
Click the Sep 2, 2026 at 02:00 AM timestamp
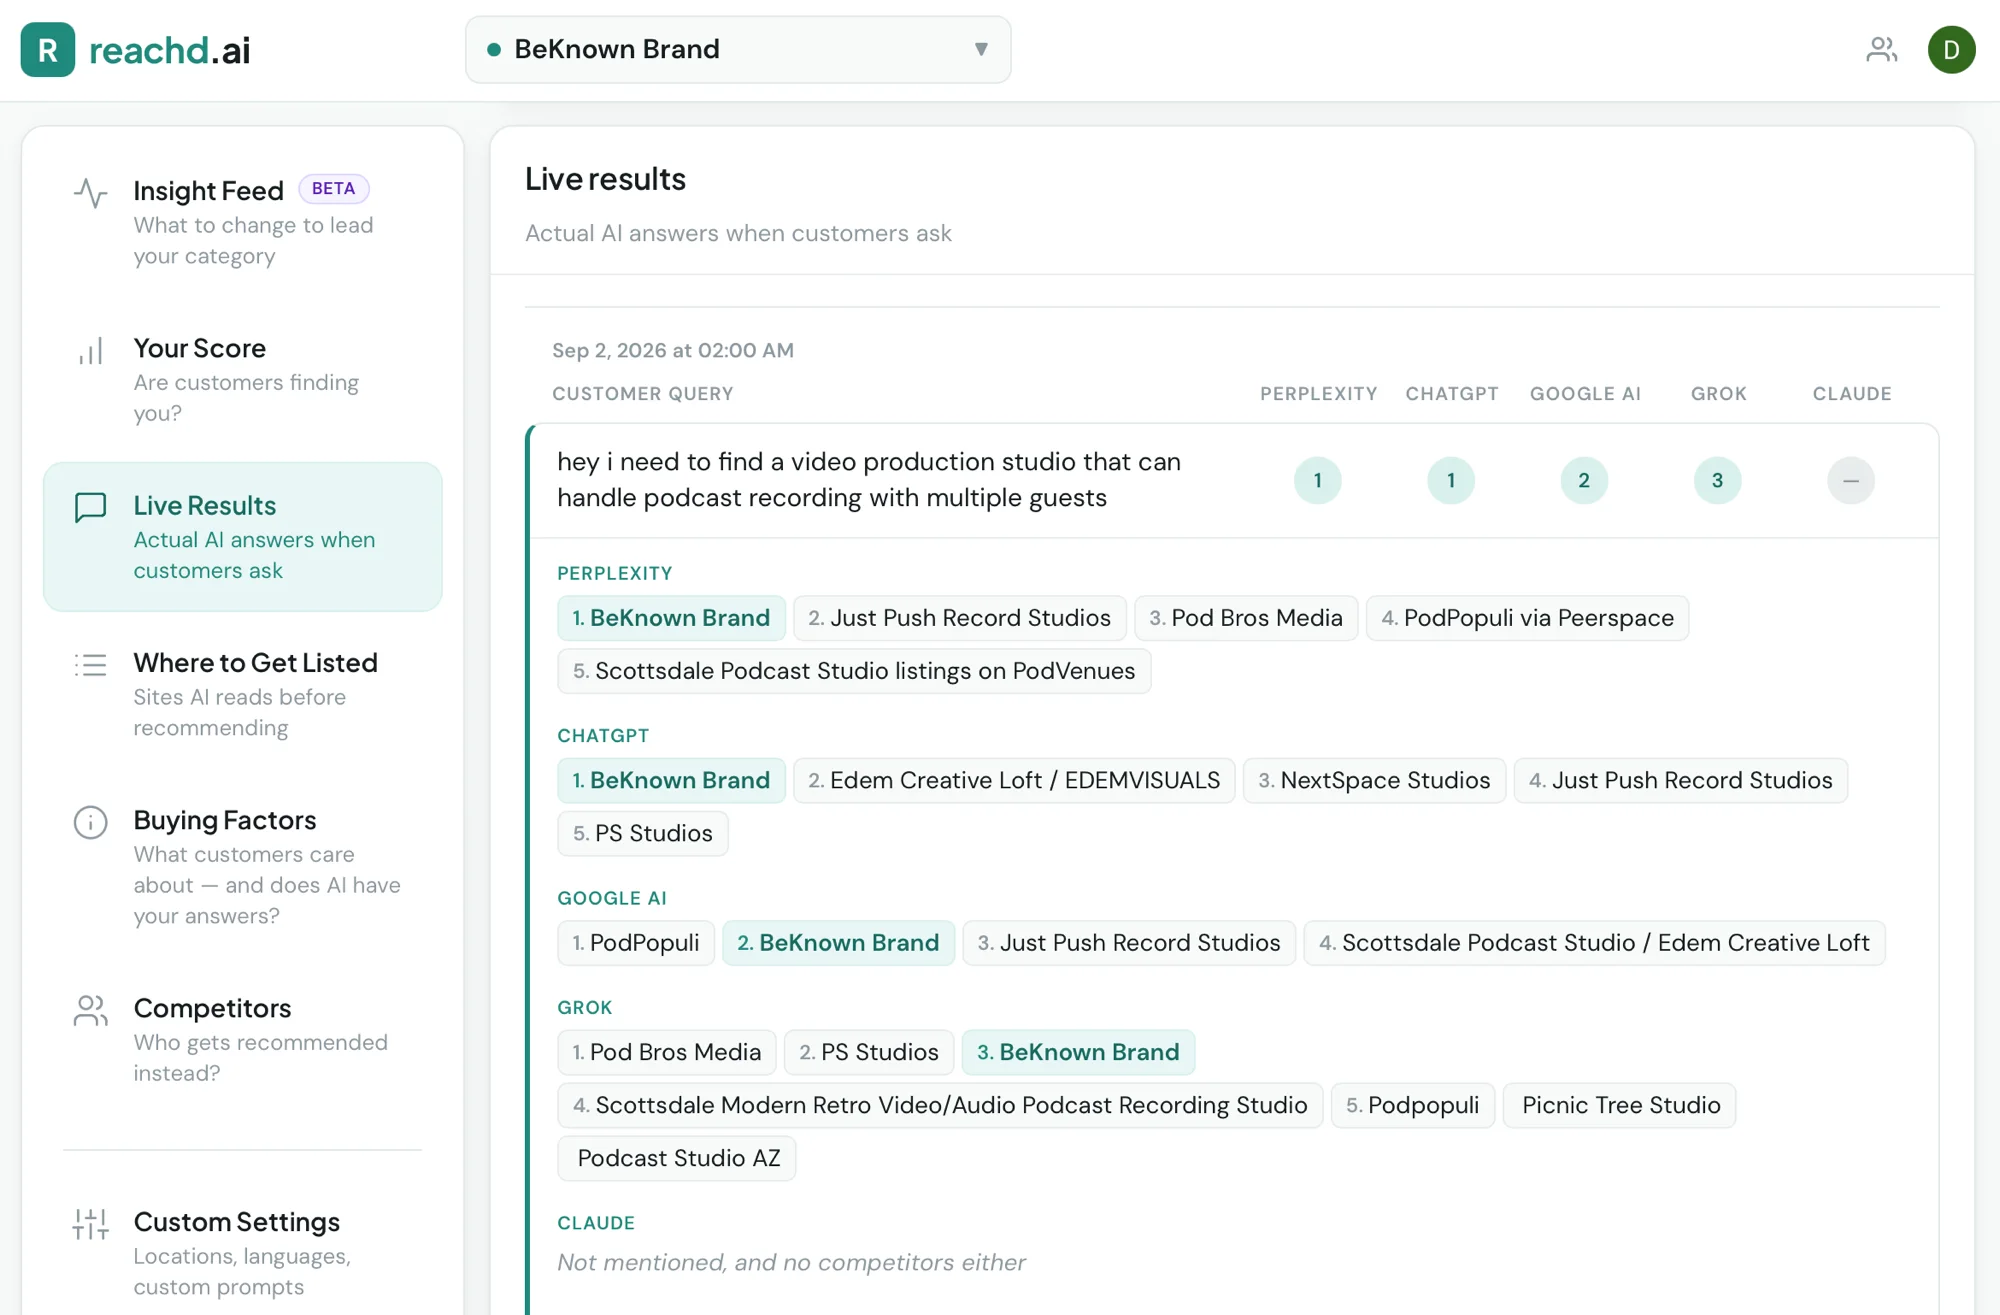[673, 351]
